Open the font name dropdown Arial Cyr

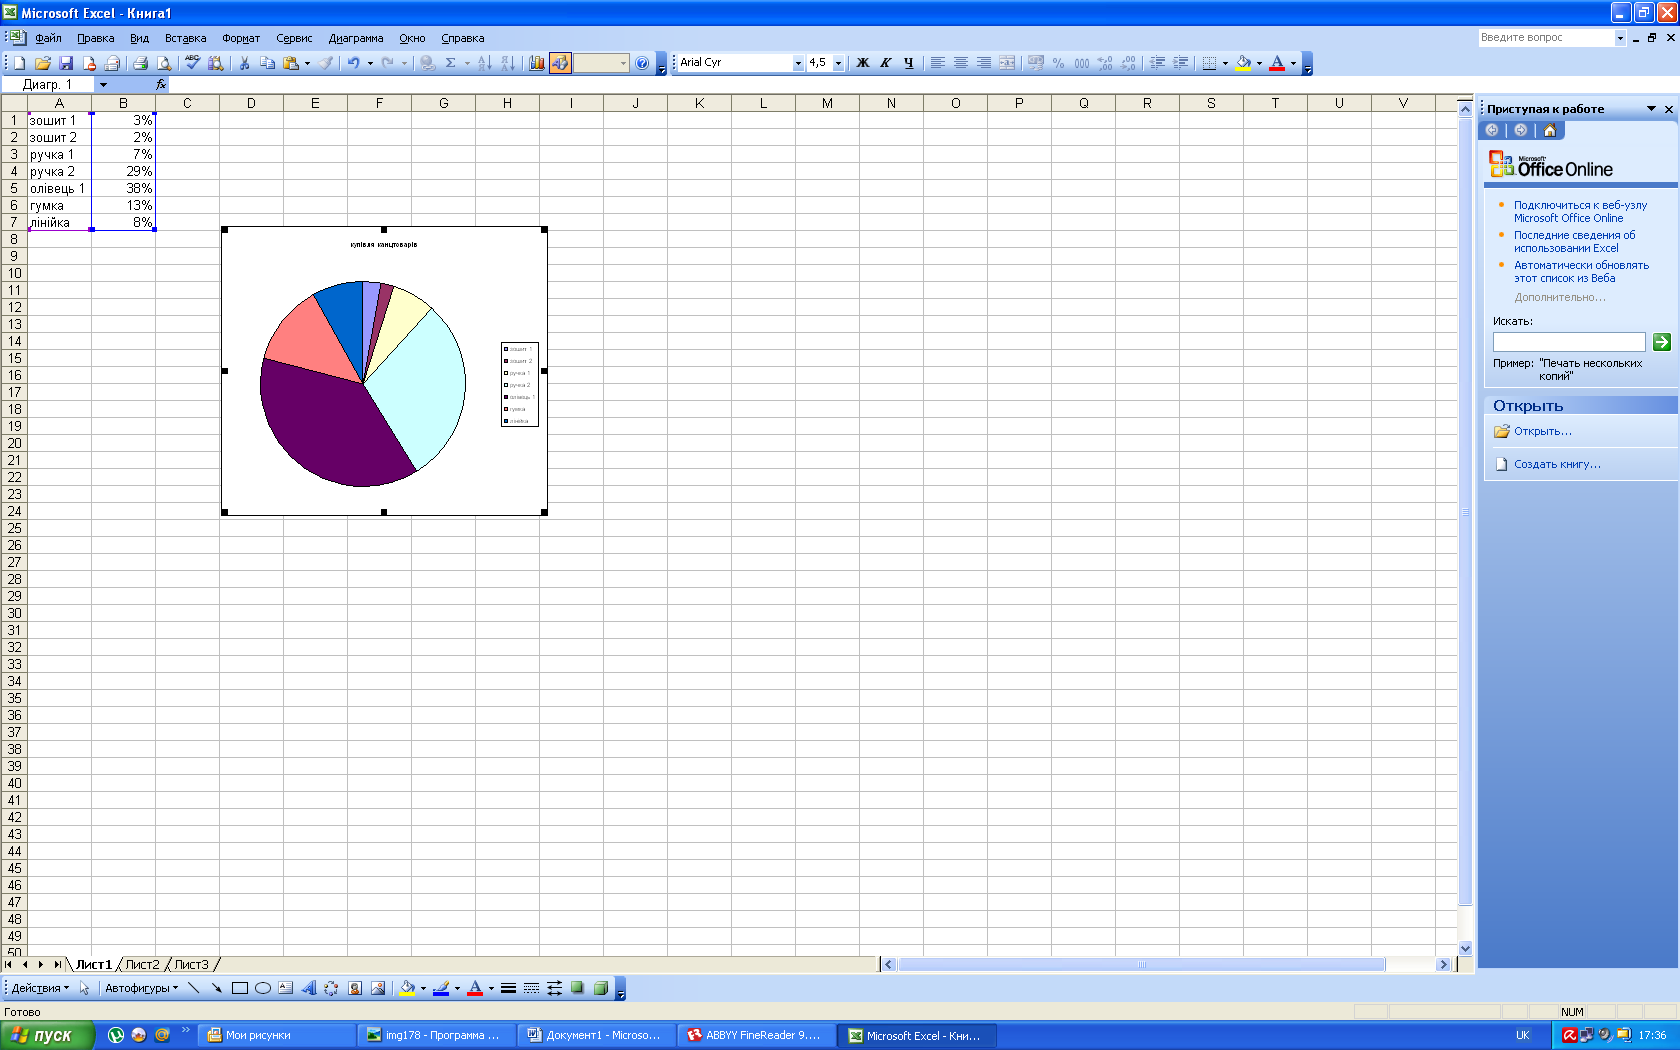pyautogui.click(x=798, y=63)
